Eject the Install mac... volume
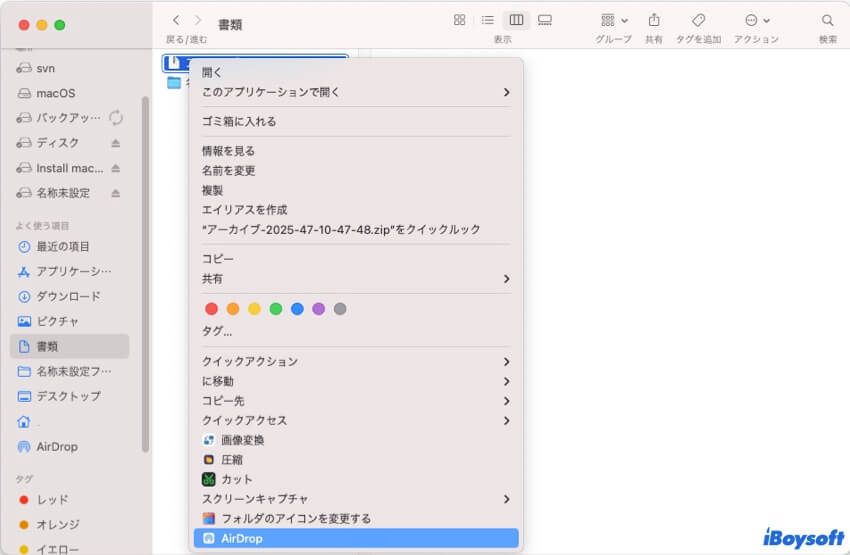Viewport: 850px width, 555px height. click(115, 168)
